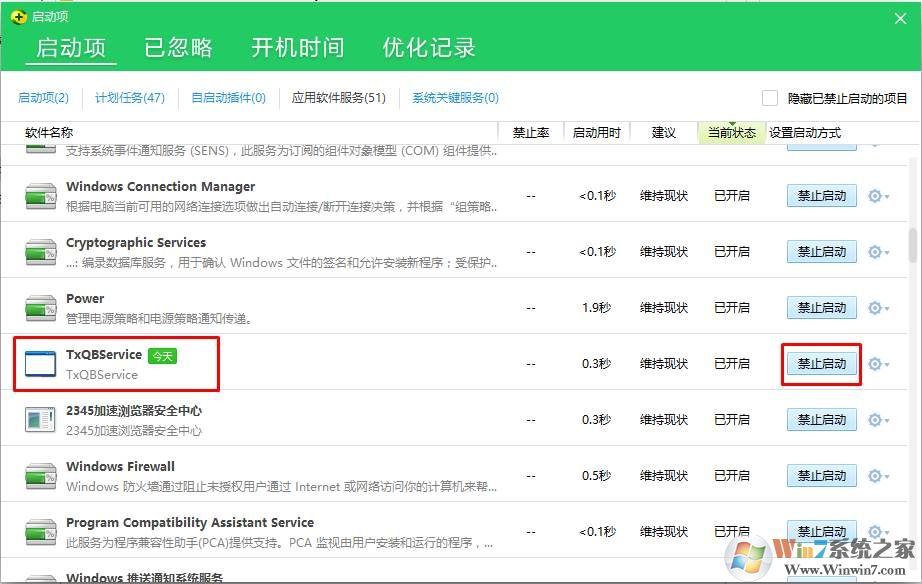Viewport: 922px width, 584px height.
Task: Click the Power service icon
Action: pos(41,308)
